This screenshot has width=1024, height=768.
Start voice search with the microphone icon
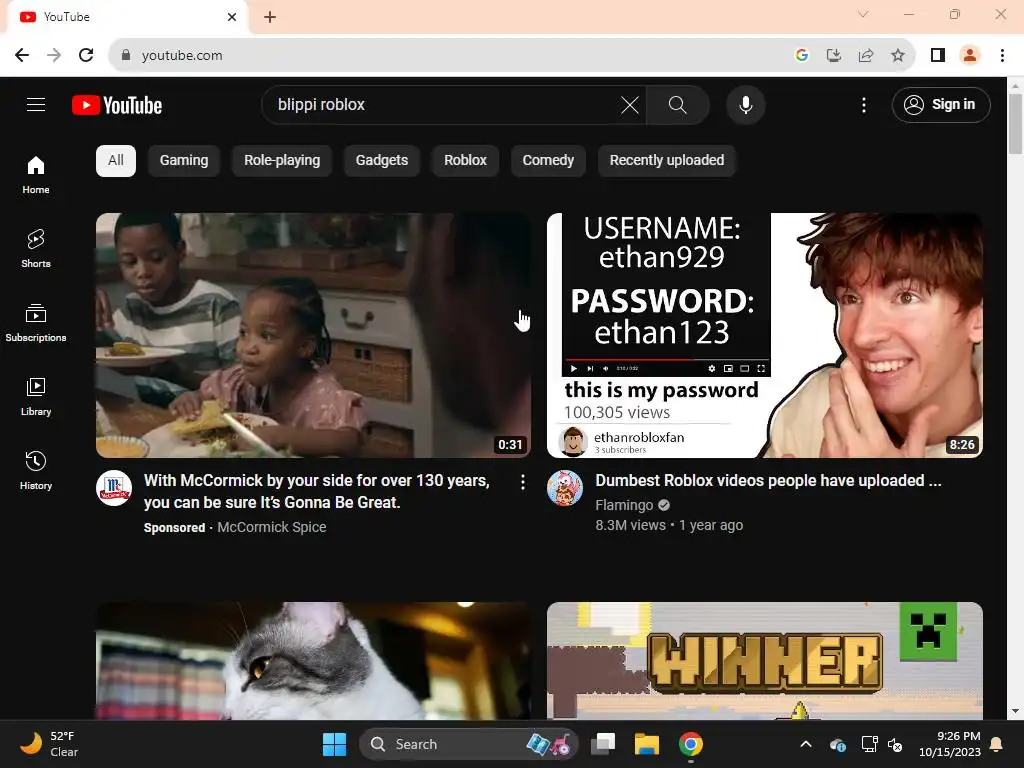pos(745,104)
